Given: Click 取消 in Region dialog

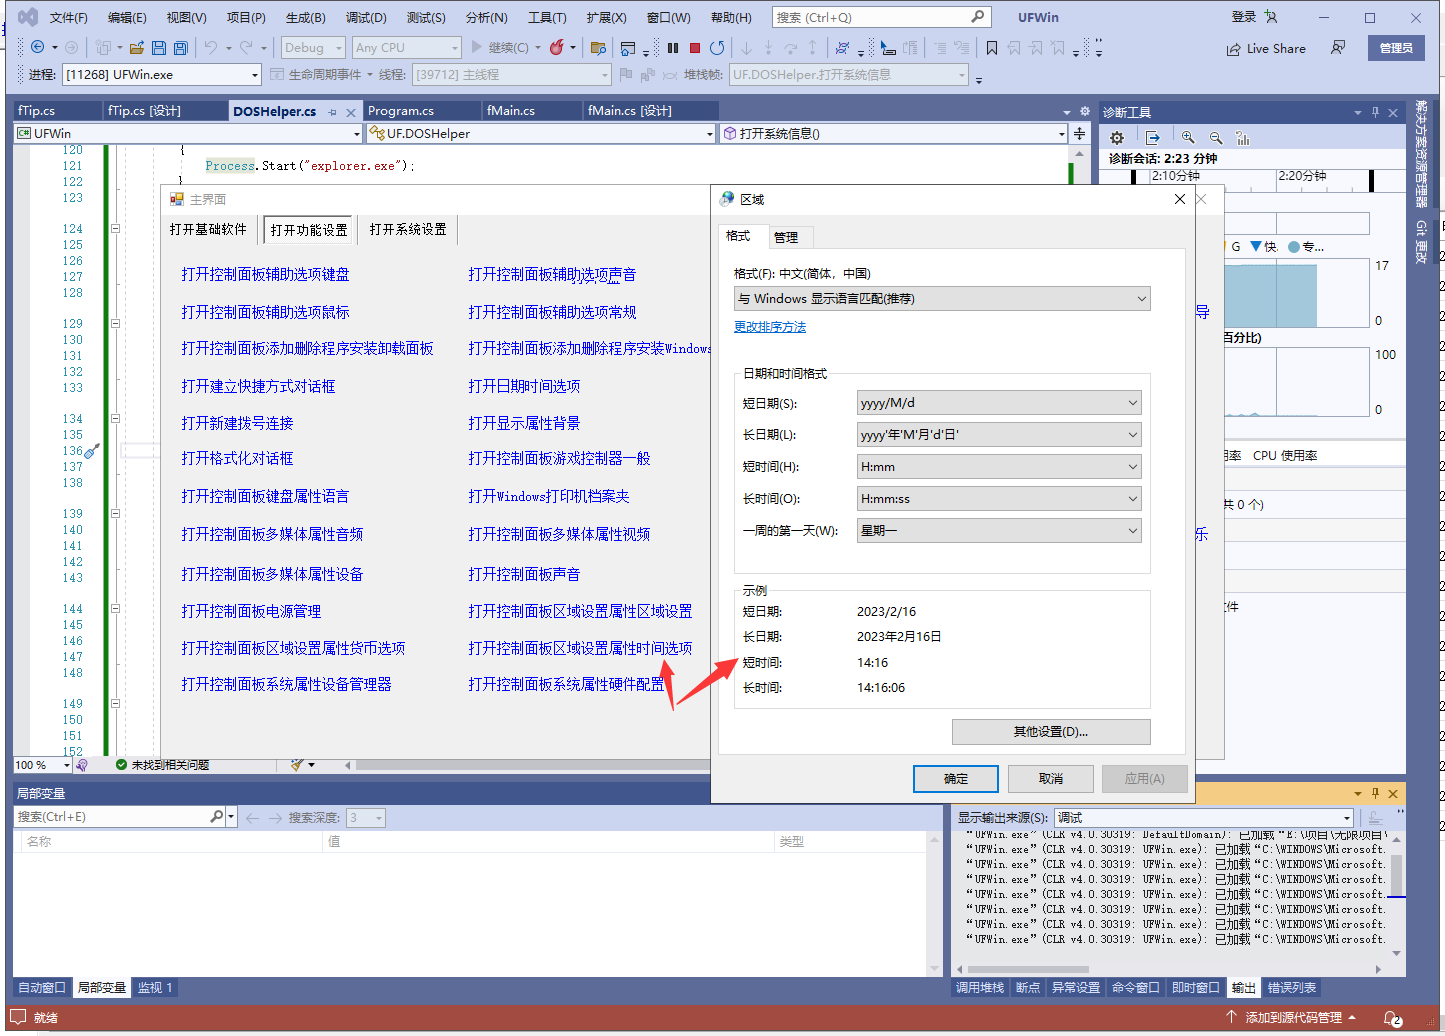Looking at the screenshot, I should [1051, 779].
